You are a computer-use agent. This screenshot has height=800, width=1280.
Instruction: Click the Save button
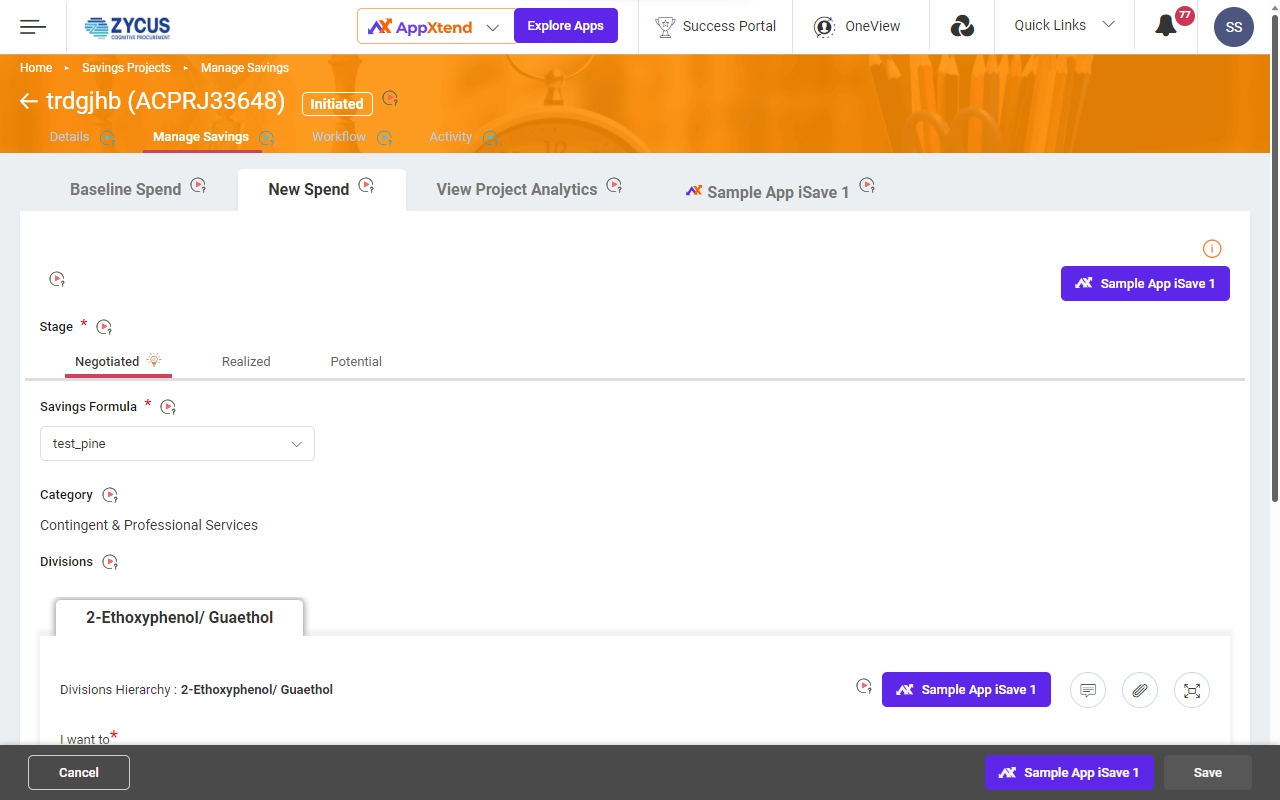(1208, 773)
